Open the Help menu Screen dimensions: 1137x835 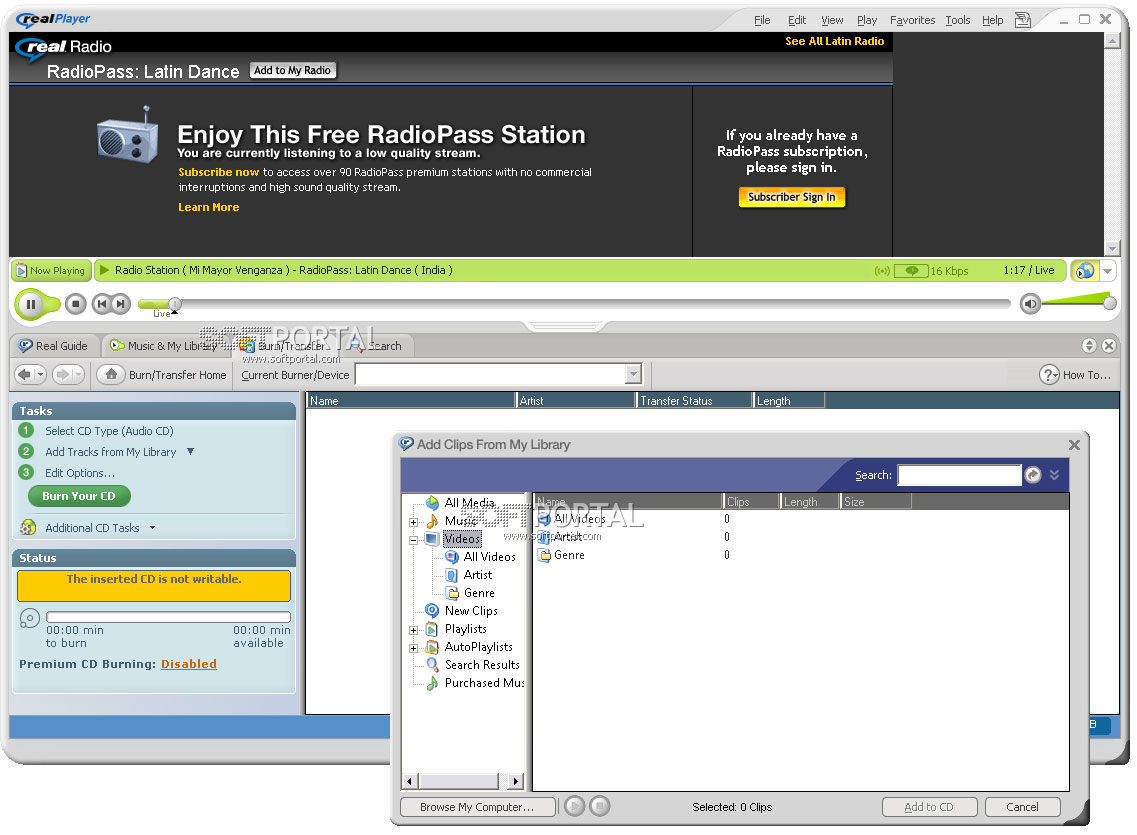tap(993, 20)
